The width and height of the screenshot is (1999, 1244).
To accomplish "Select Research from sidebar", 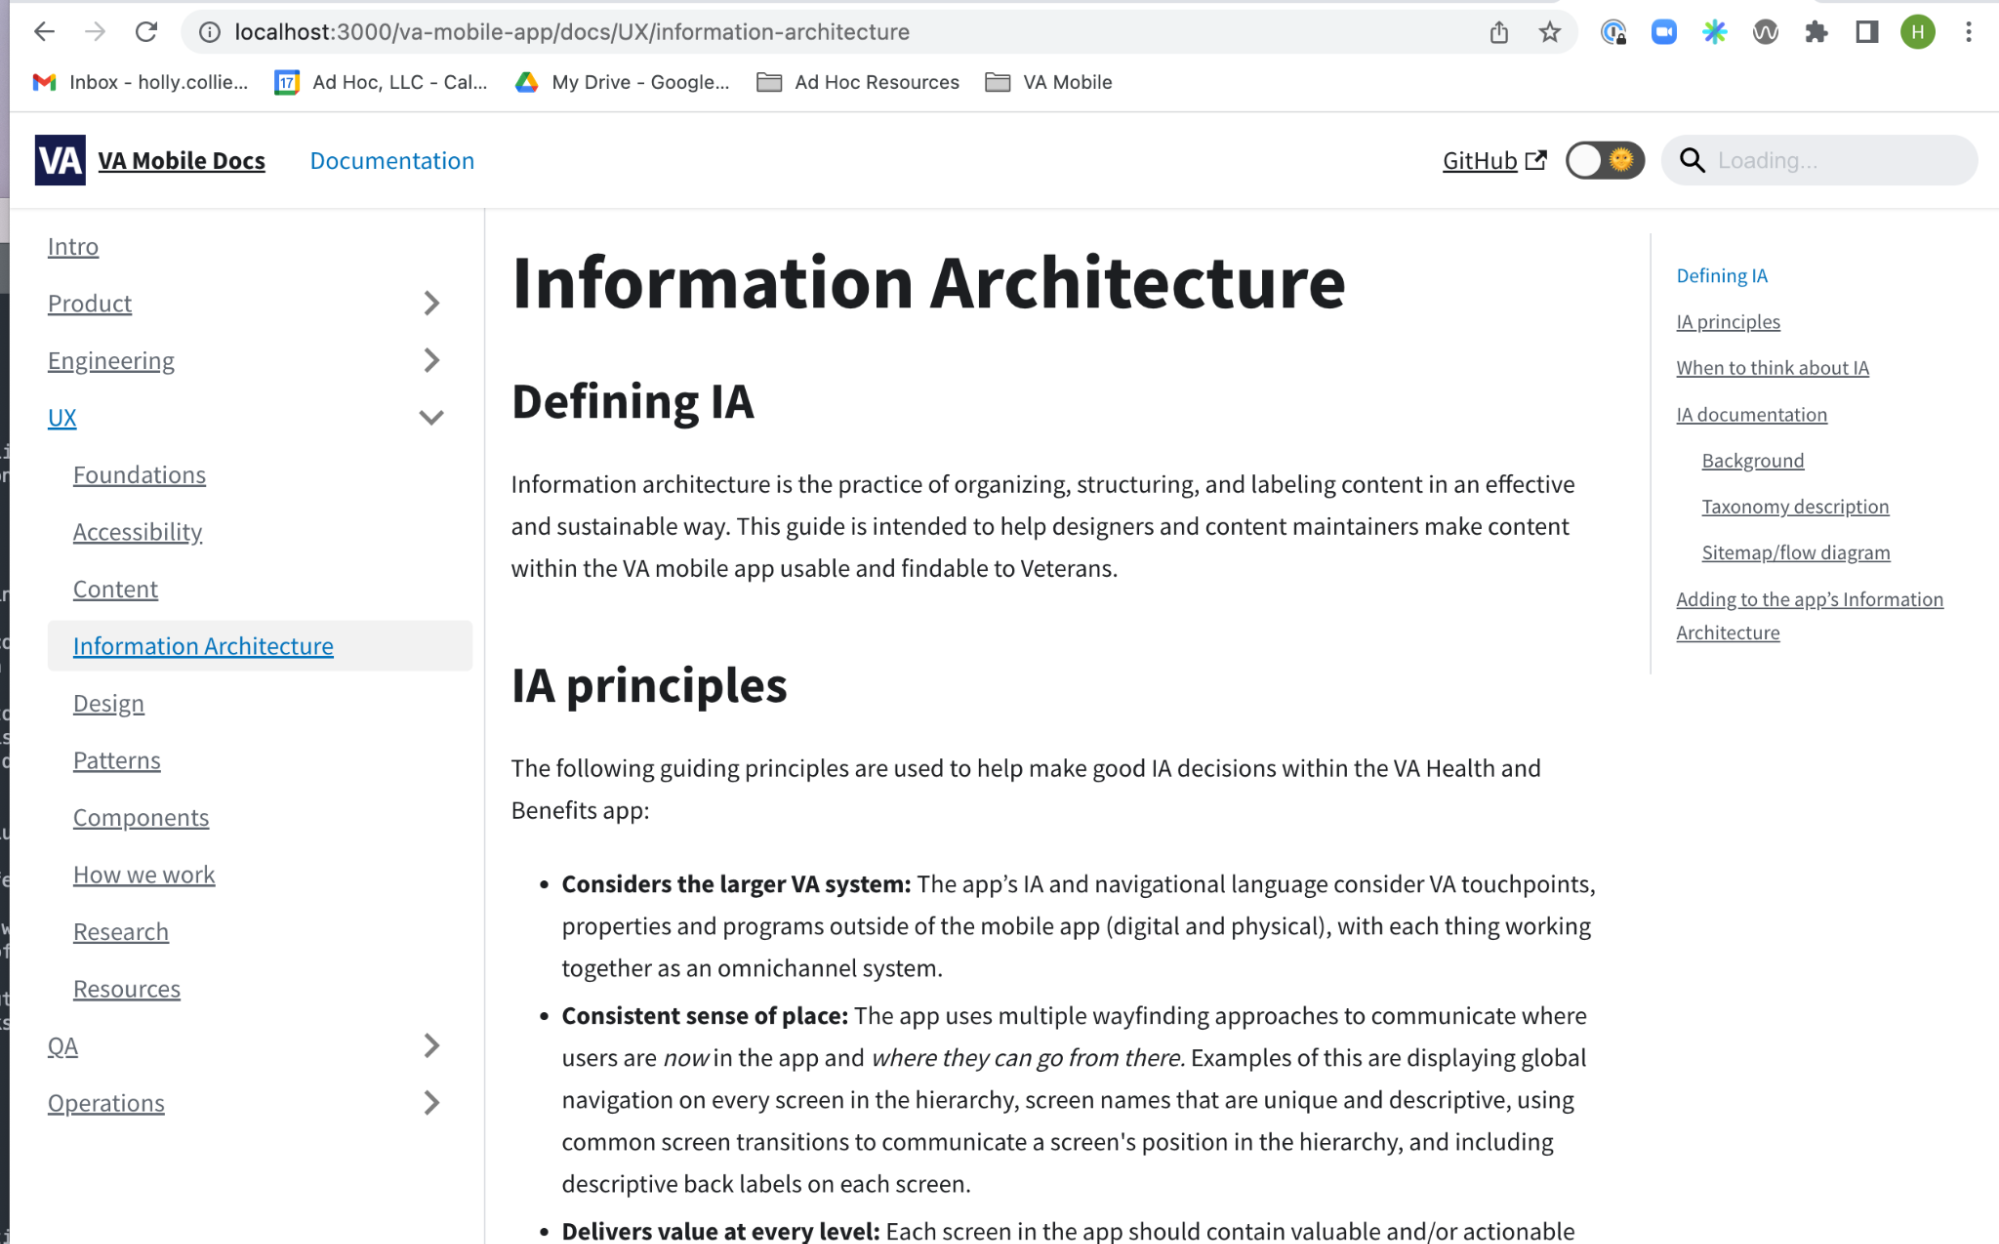I will point(120,930).
